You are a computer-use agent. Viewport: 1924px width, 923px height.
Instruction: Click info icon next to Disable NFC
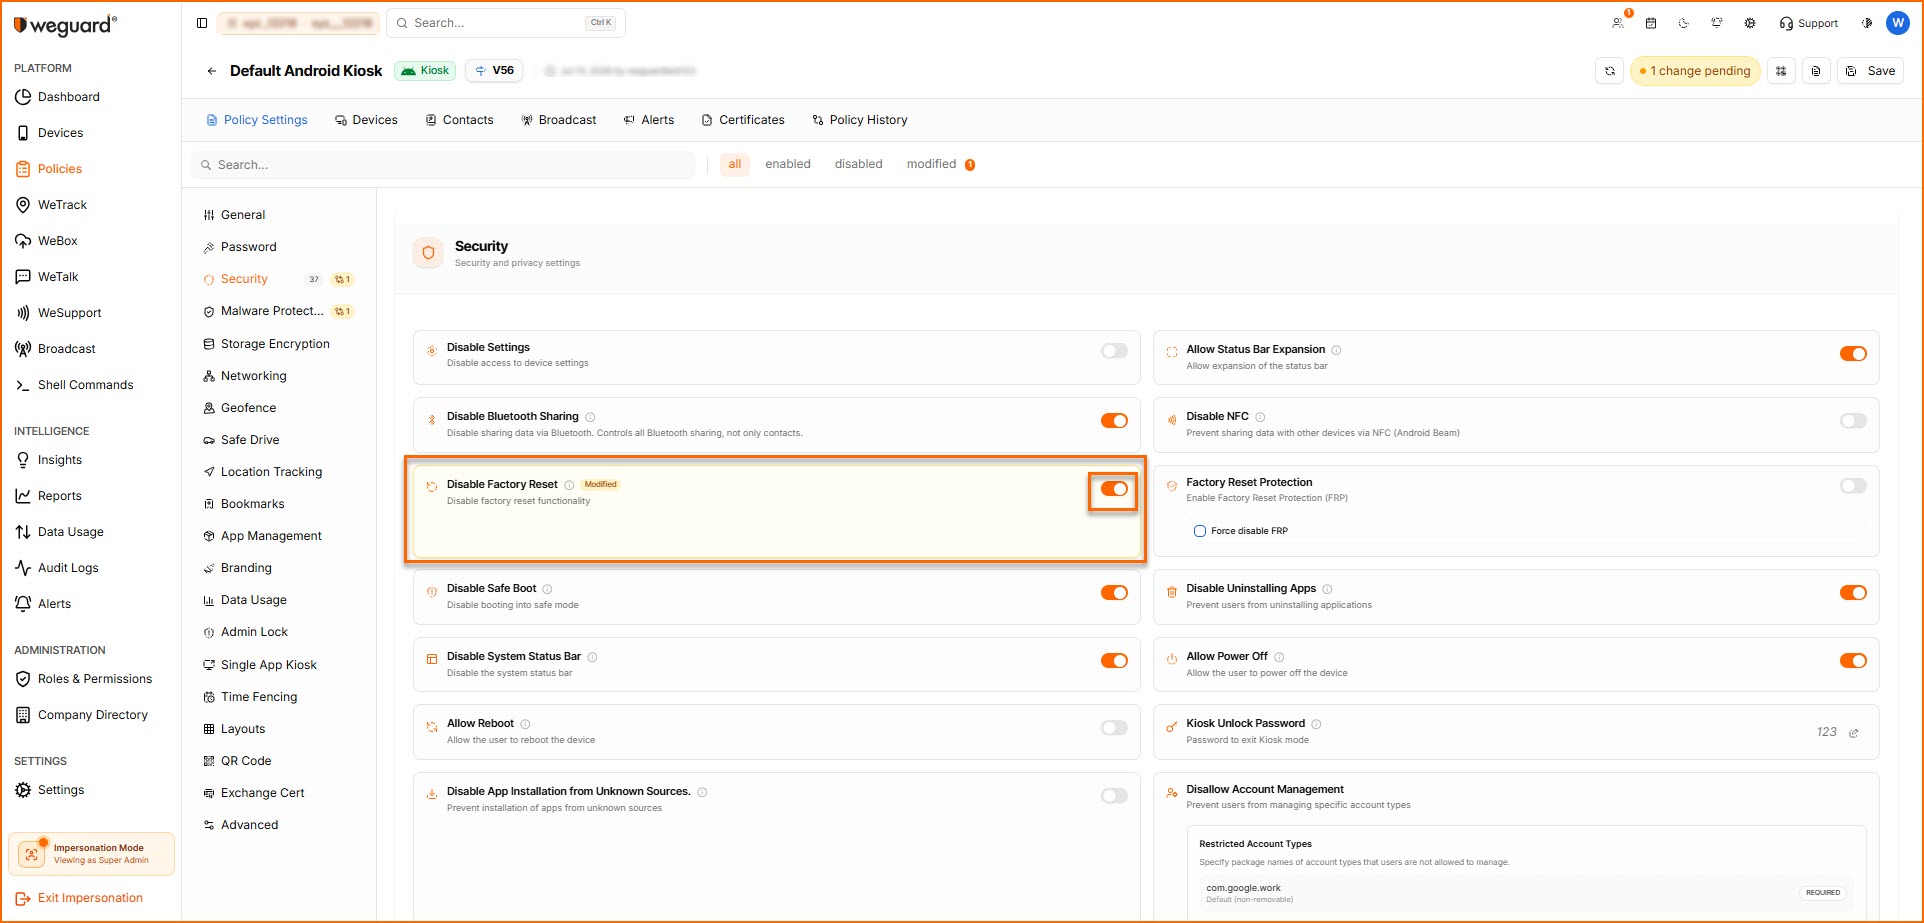(x=1260, y=417)
